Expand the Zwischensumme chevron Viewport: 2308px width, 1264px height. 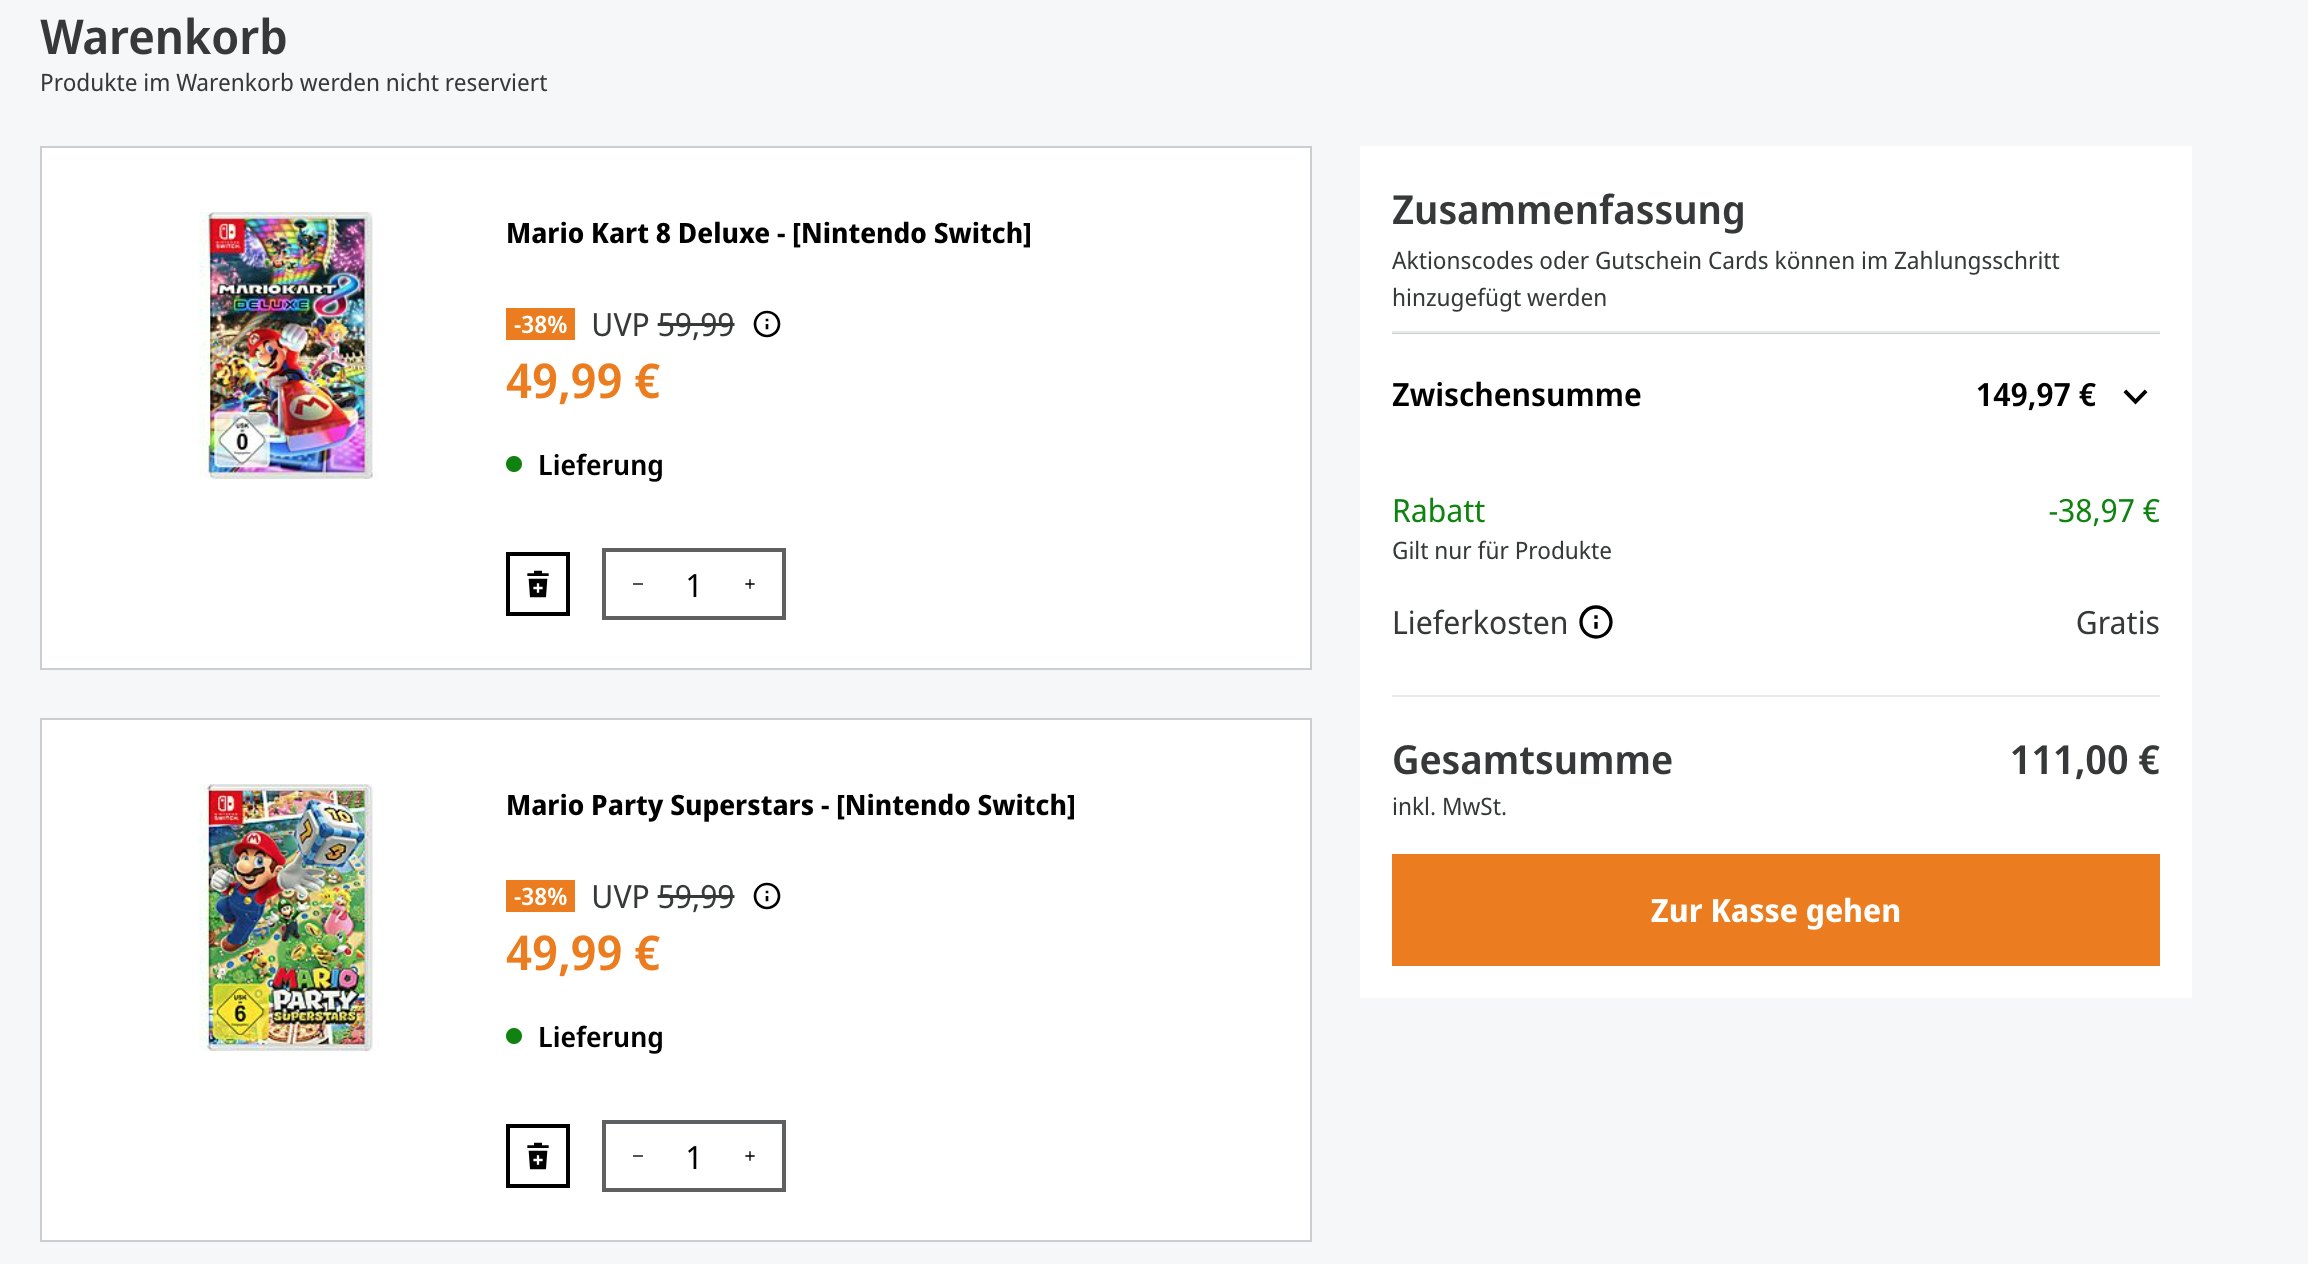2135,396
